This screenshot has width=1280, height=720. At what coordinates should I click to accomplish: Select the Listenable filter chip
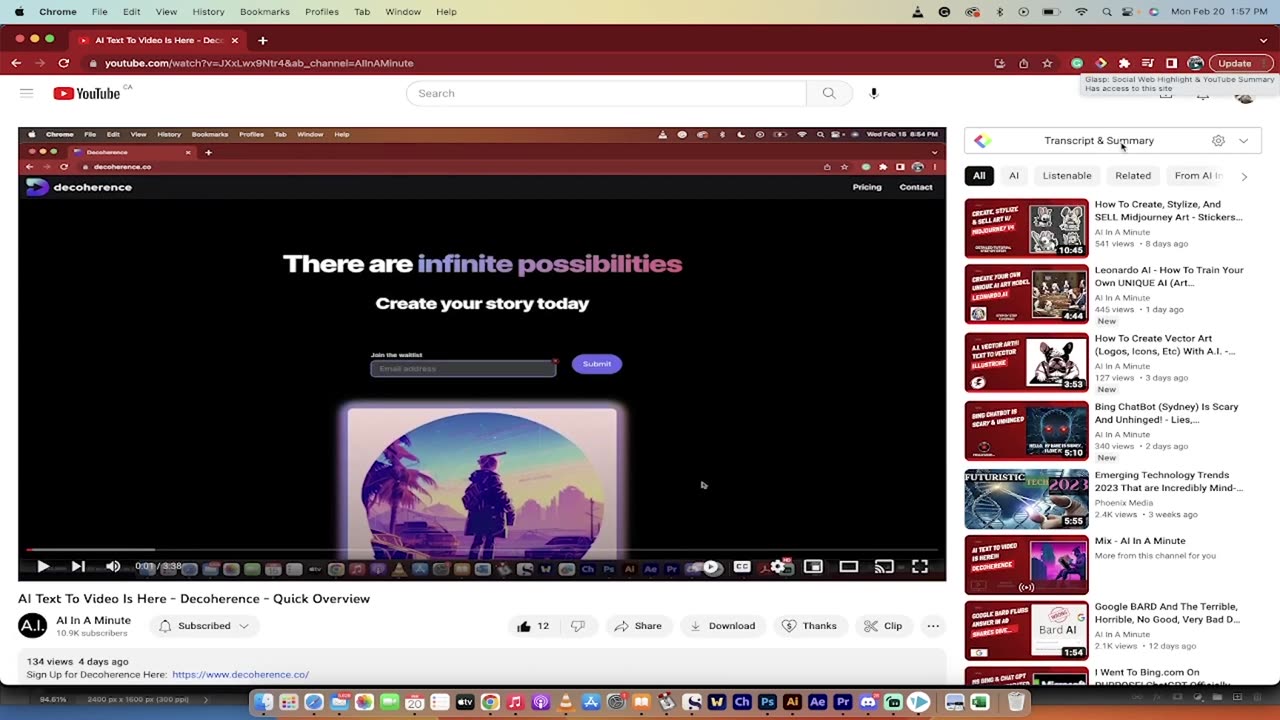[1067, 176]
